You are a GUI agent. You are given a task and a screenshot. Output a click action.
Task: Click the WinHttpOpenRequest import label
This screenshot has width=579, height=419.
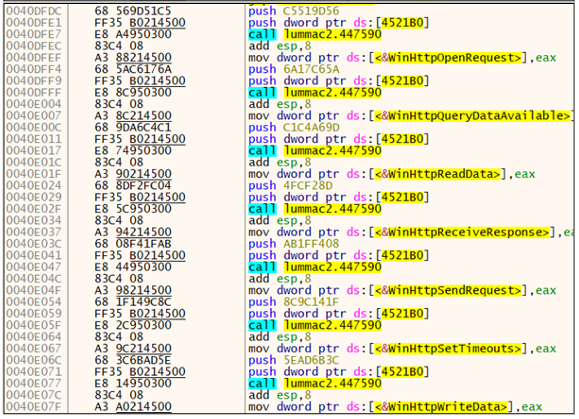pyautogui.click(x=449, y=58)
